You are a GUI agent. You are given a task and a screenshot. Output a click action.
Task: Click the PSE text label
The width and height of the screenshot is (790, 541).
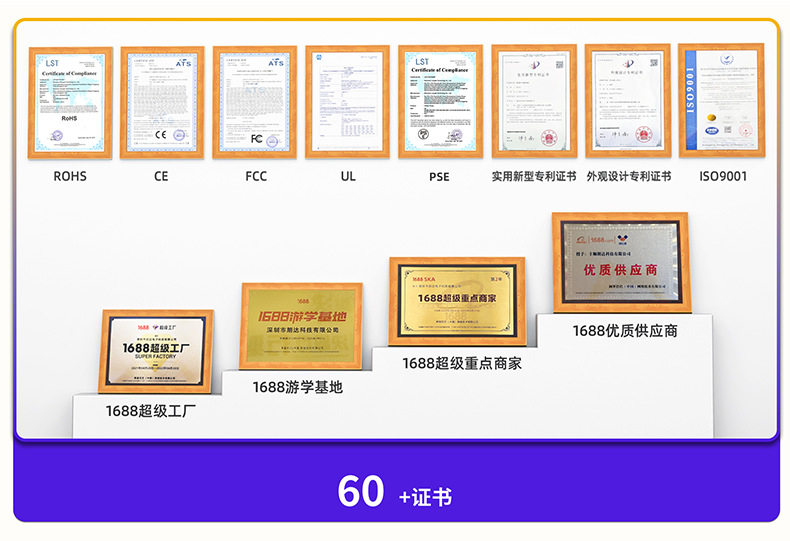tap(439, 177)
